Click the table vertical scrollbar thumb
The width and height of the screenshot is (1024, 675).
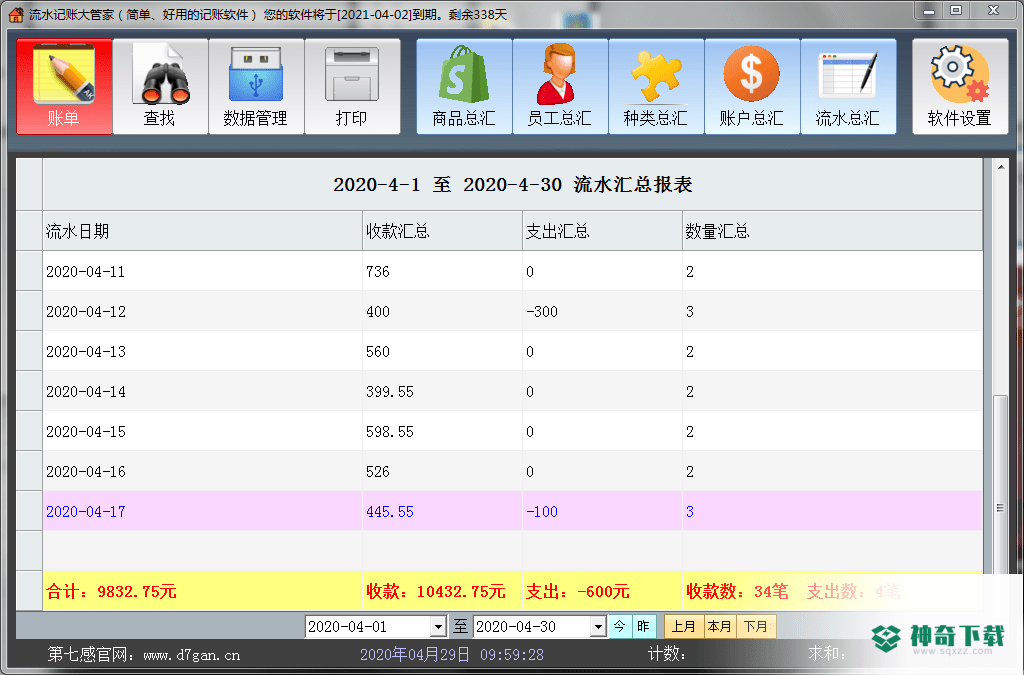pyautogui.click(x=1000, y=509)
